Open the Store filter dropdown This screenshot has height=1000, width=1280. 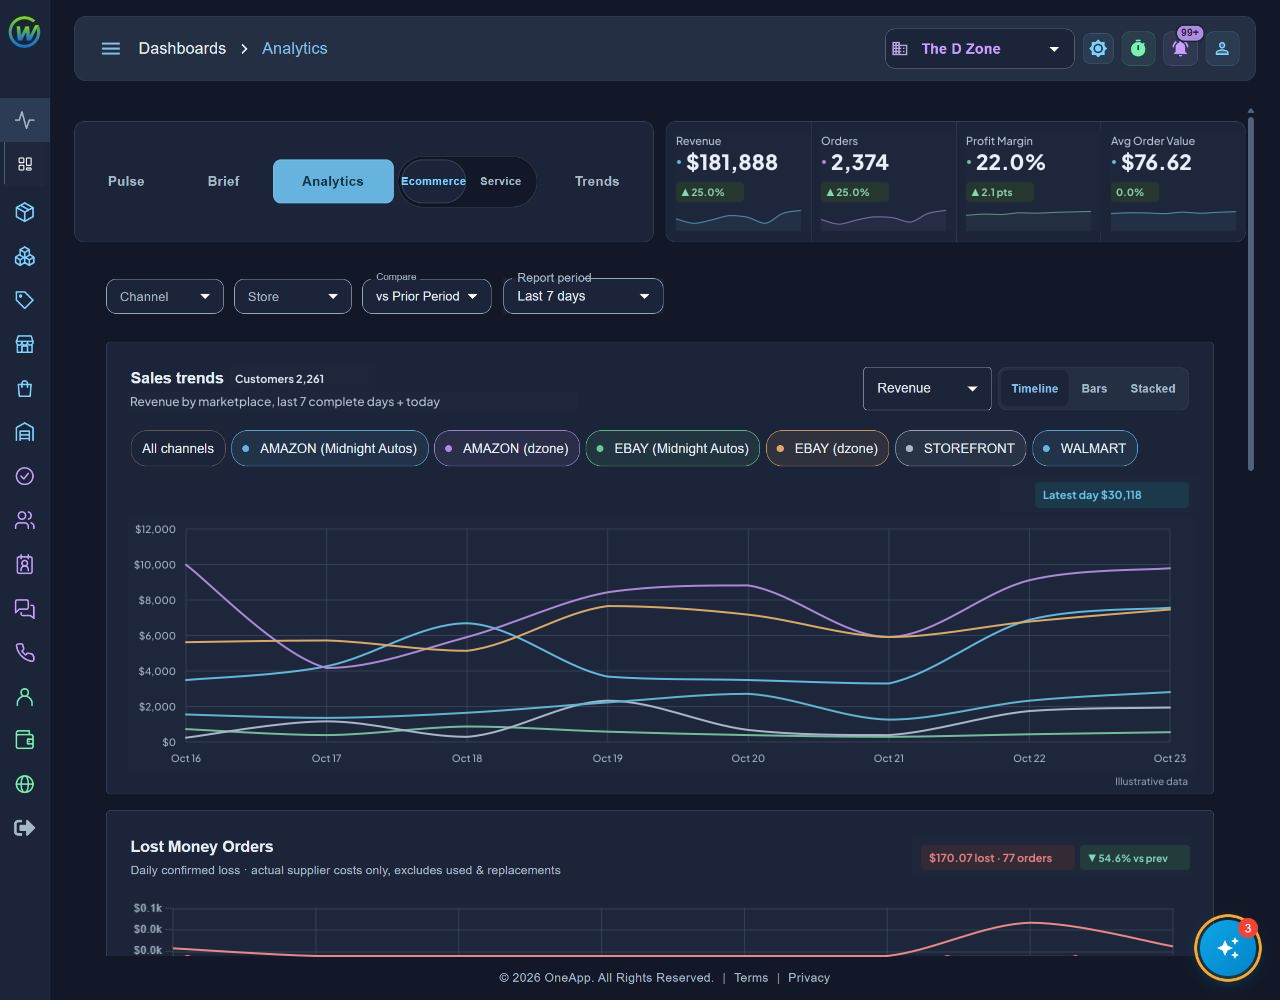(293, 296)
